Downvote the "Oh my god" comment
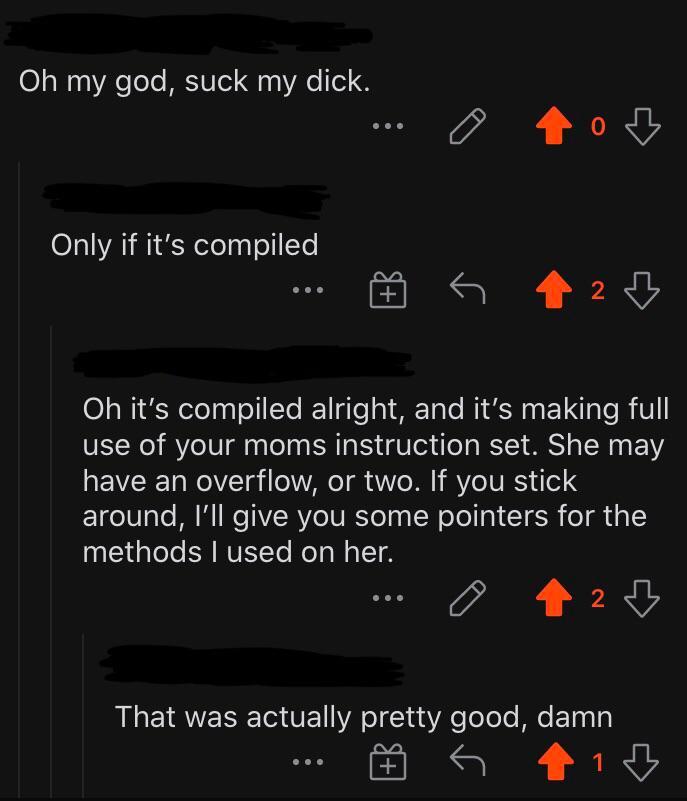 click(x=642, y=127)
